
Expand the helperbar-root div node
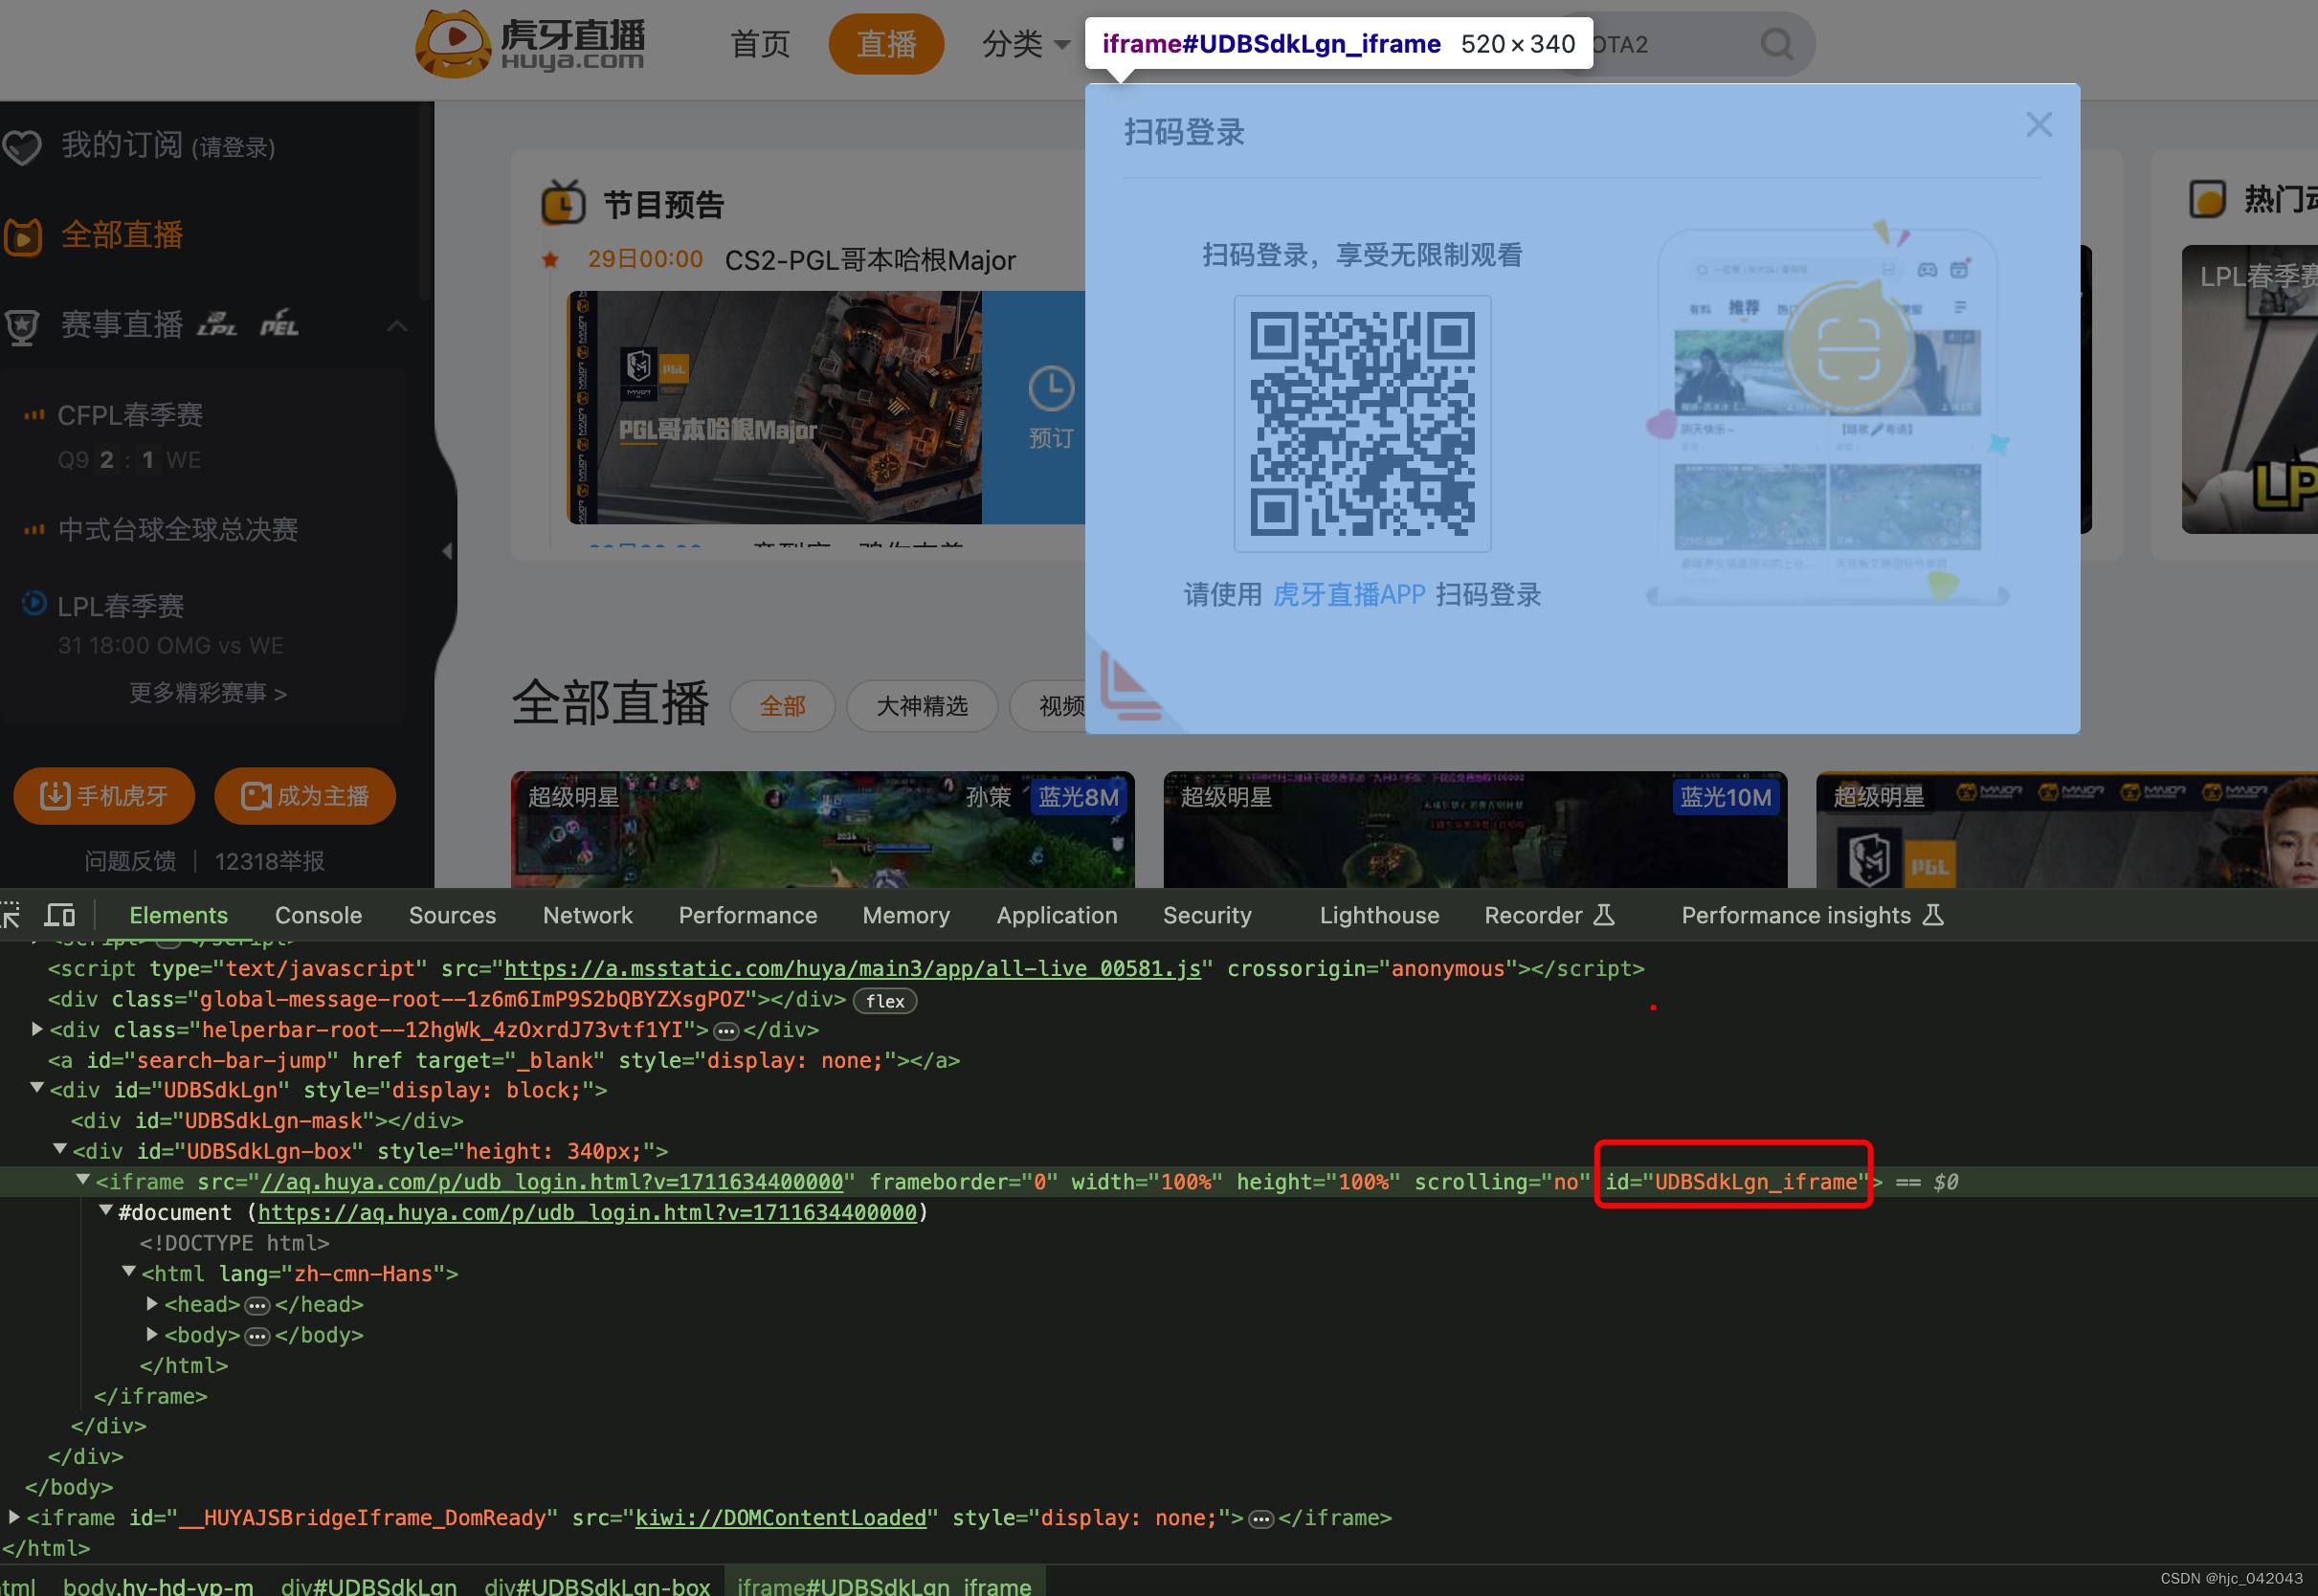(37, 1029)
